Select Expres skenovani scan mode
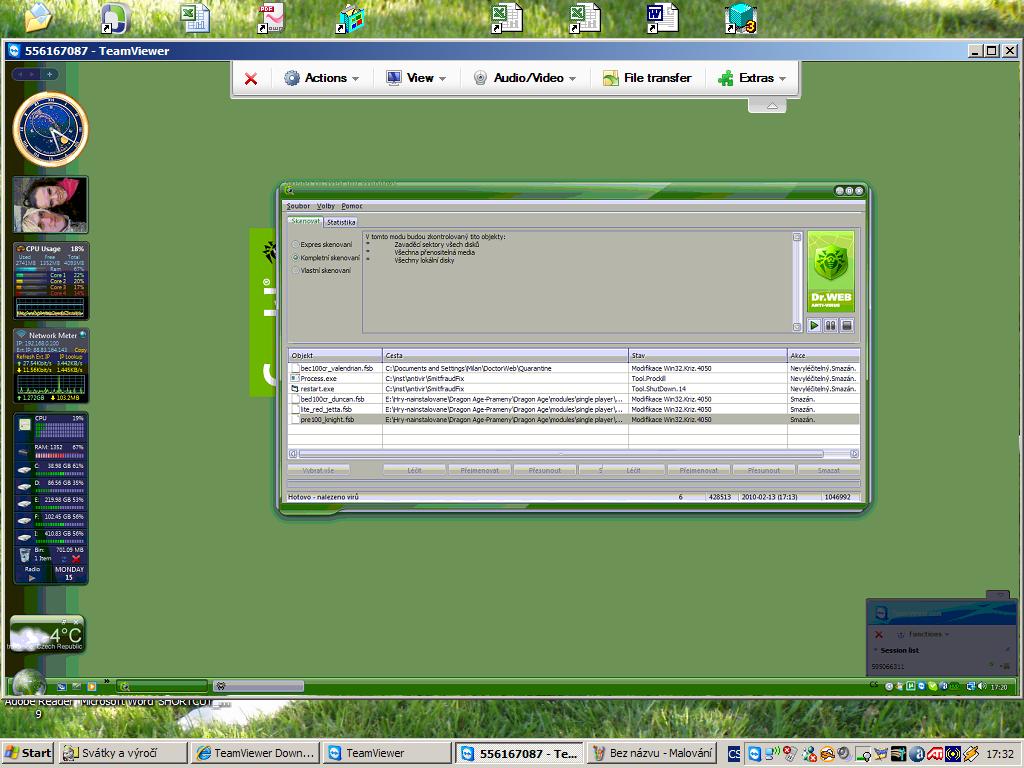1024x768 pixels. (x=295, y=244)
